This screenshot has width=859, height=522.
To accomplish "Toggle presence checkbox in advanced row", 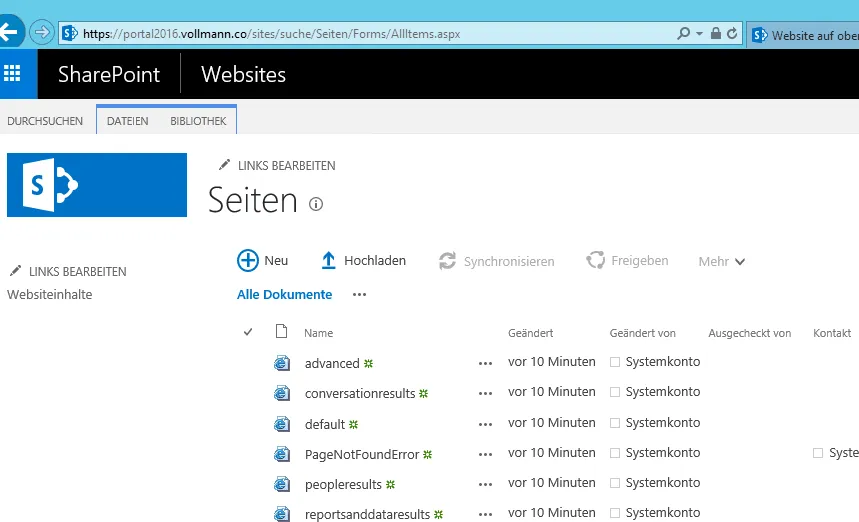I will [x=615, y=362].
